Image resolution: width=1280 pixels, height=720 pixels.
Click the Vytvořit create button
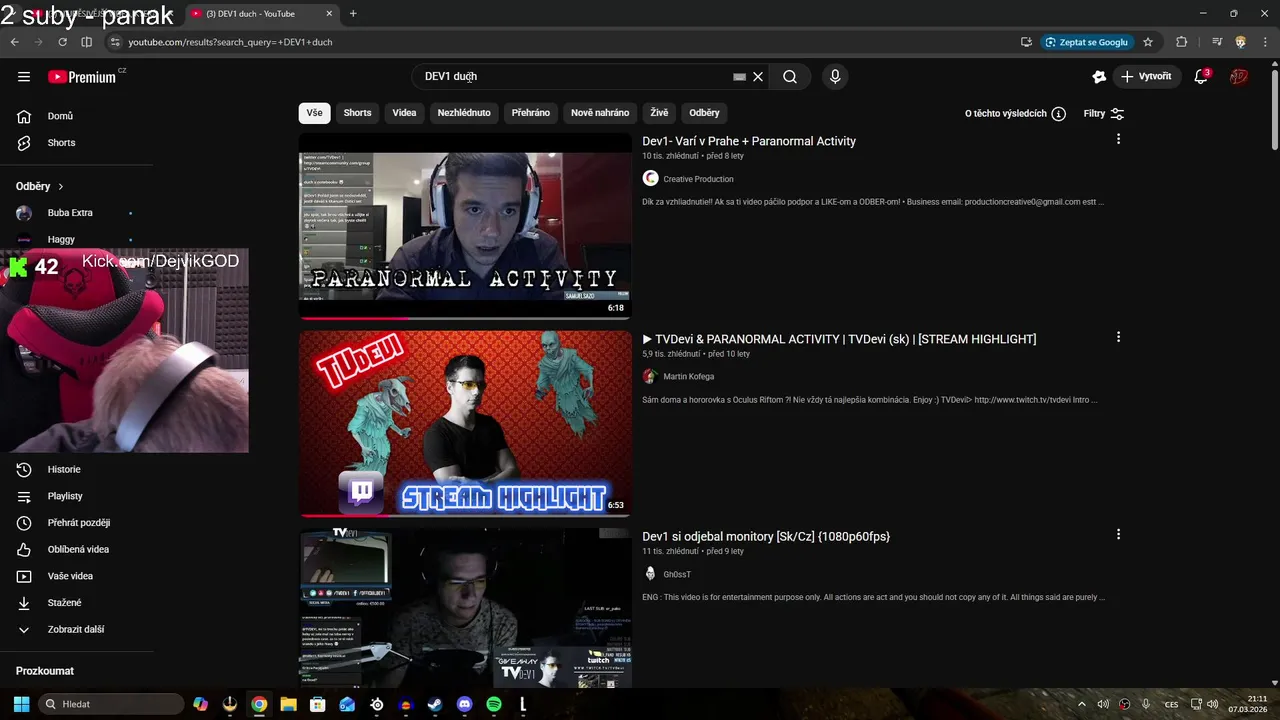(x=1147, y=77)
